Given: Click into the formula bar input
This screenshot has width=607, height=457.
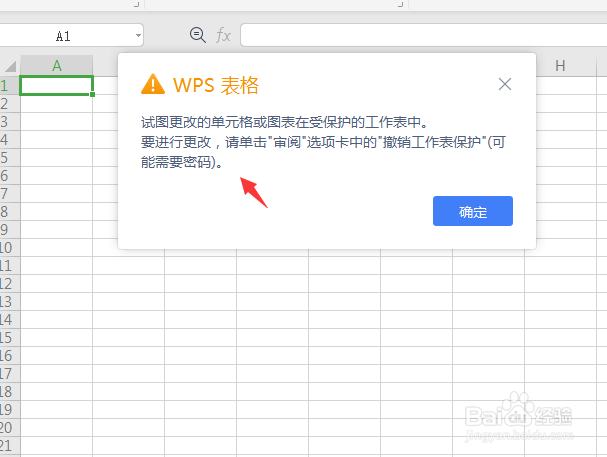Looking at the screenshot, I should click(424, 35).
